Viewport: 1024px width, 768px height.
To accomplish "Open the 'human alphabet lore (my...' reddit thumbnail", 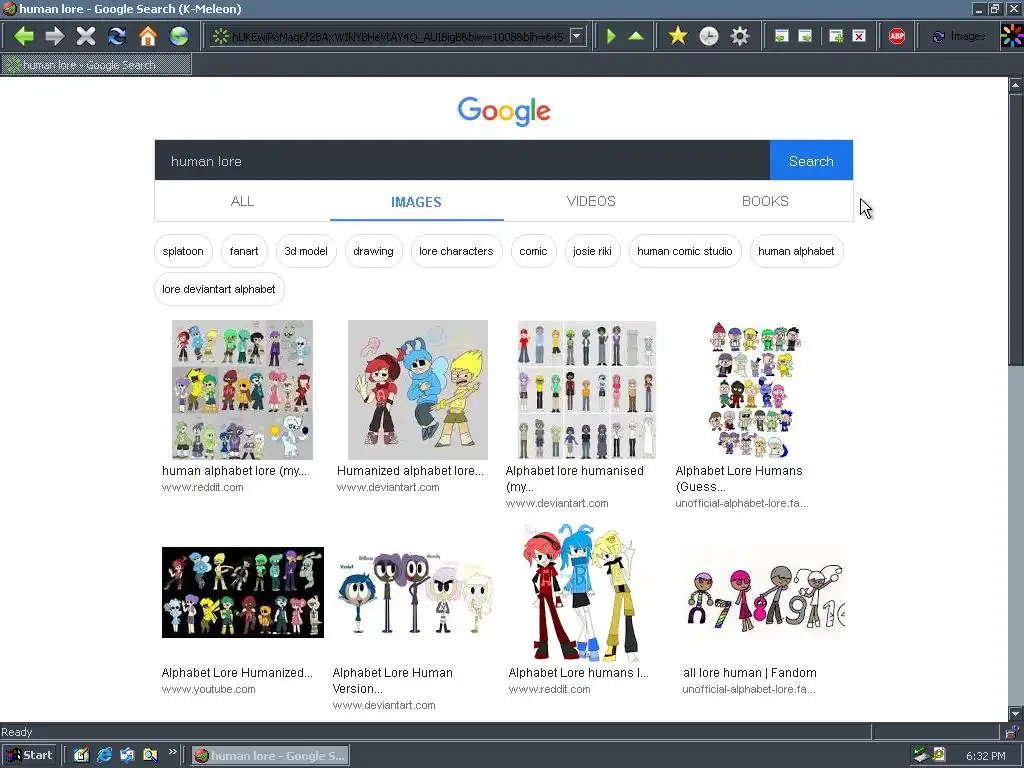I will [242, 390].
